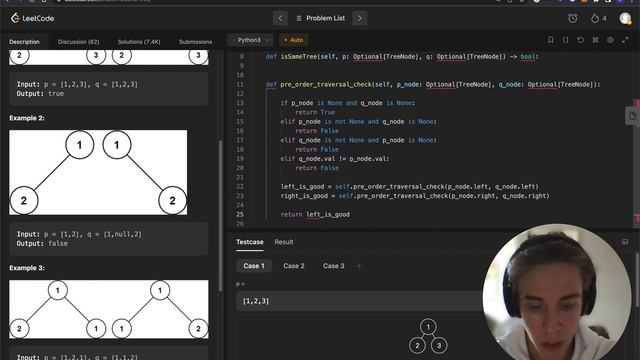Select Case 3 testcase

click(333, 266)
